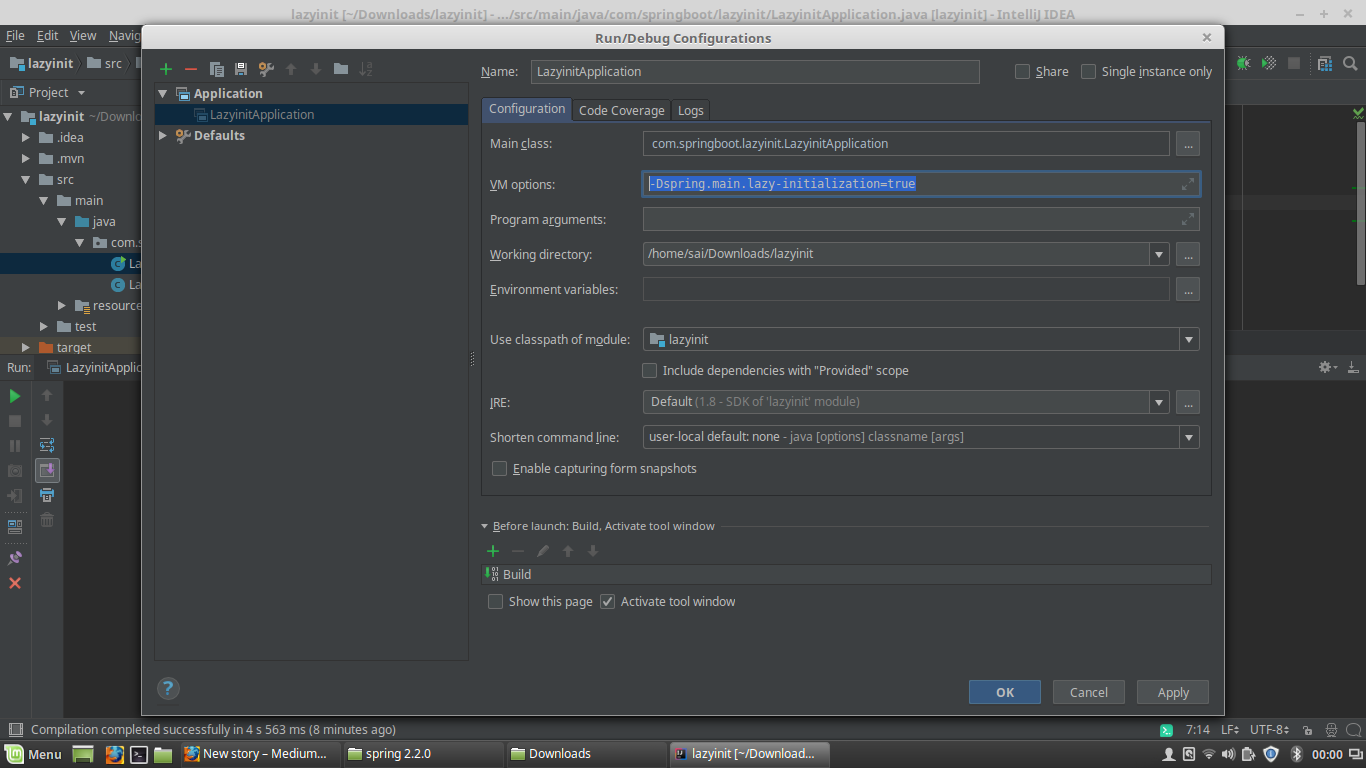Check Include dependencies with Provided scope
1366x768 pixels.
click(x=650, y=370)
